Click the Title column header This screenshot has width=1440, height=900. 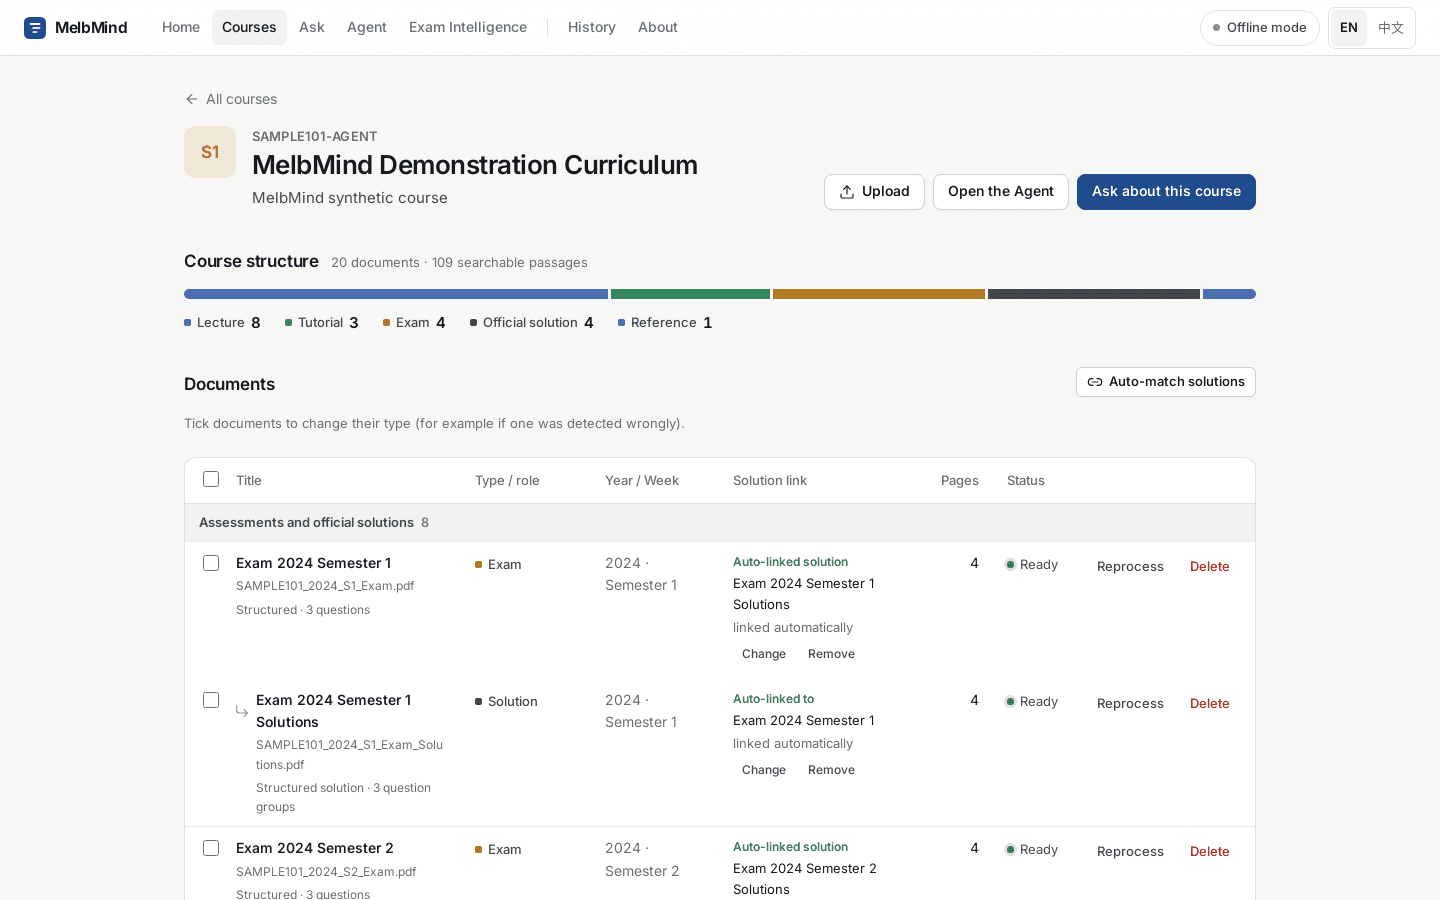(249, 480)
